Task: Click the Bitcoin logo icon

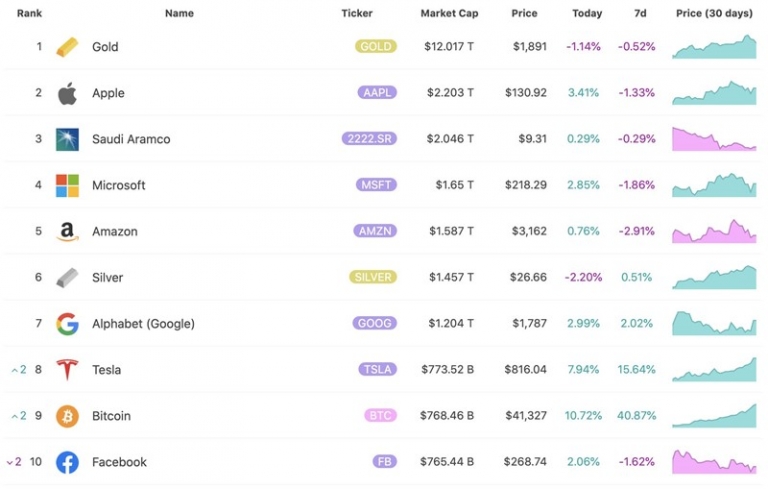Action: click(x=67, y=416)
